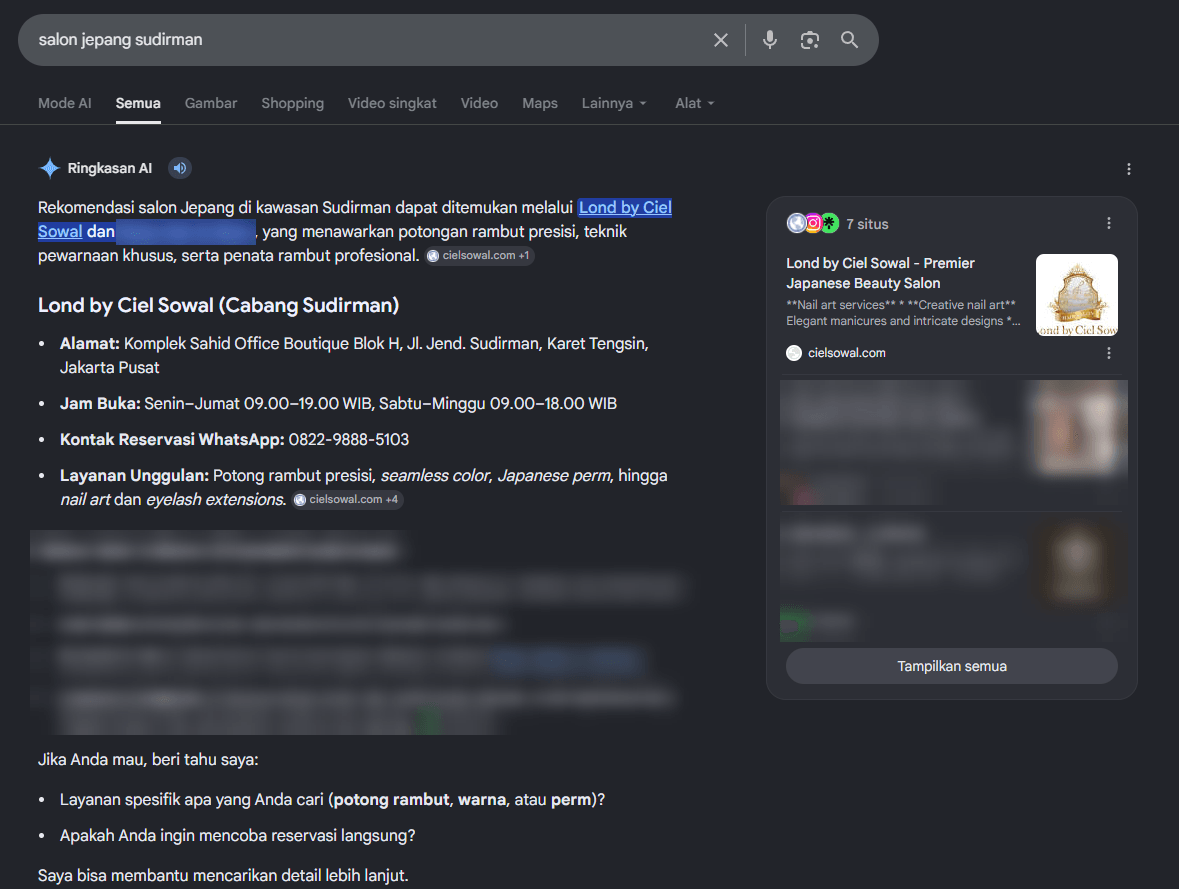Click the cielsowal.com +1 source chip

point(480,256)
